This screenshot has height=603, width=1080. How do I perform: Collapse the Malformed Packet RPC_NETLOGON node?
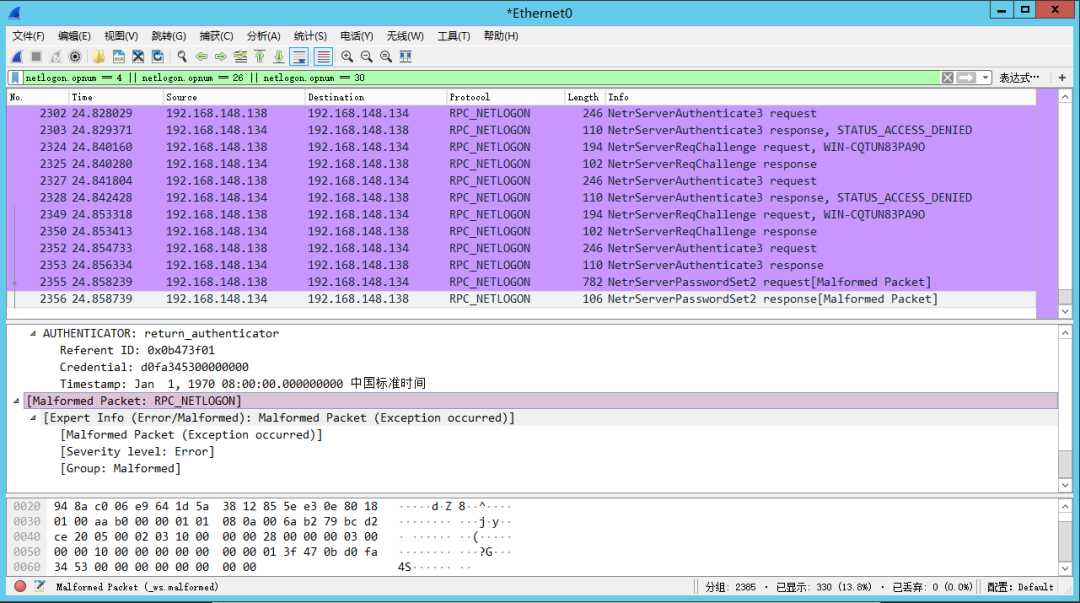[x=17, y=400]
